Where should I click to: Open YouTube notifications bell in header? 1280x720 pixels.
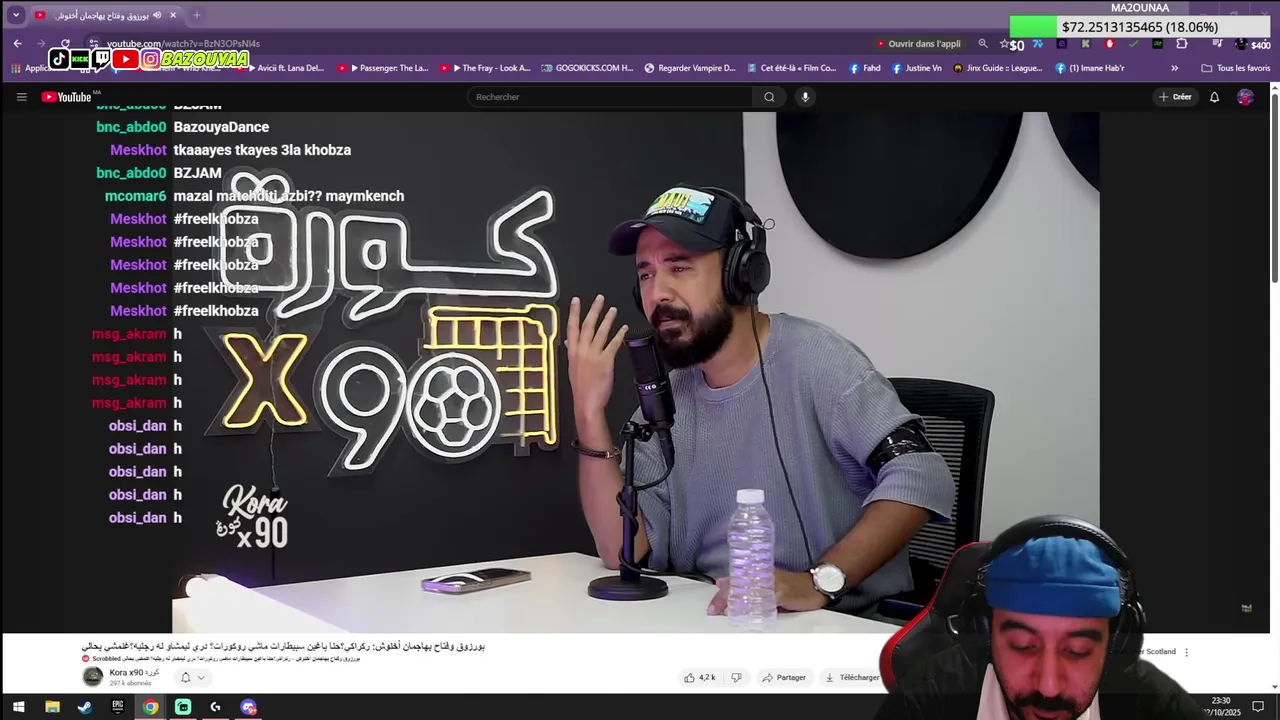click(x=1214, y=97)
